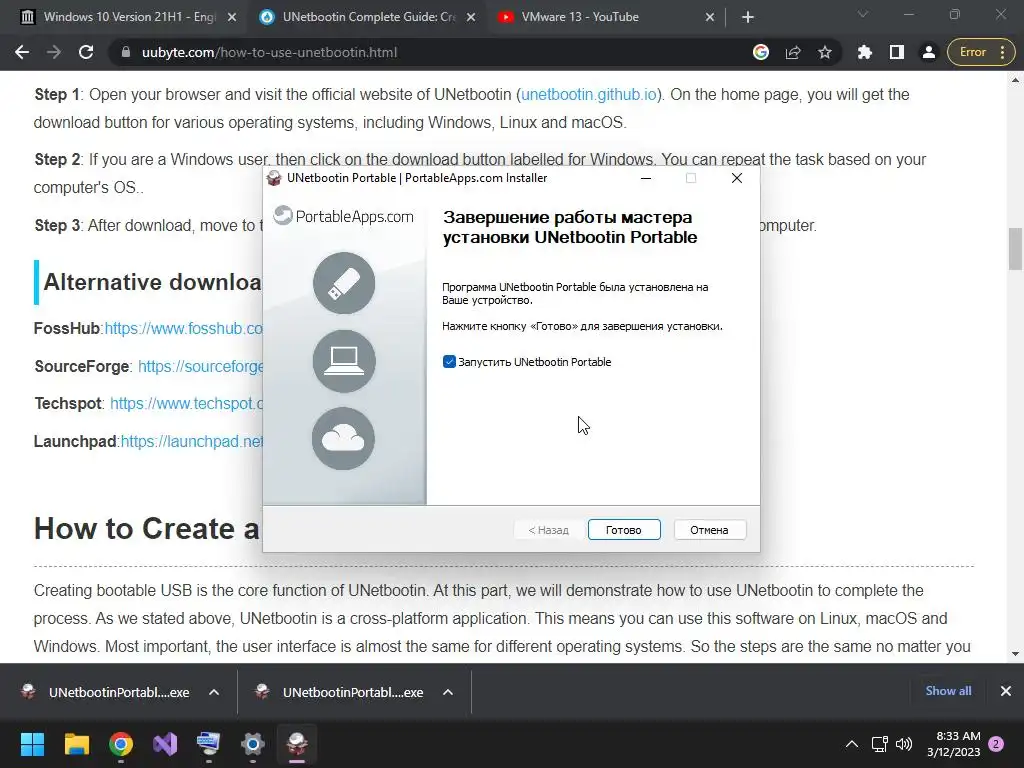Toggle Chrome side panel icon
Viewport: 1024px width, 768px height.
coord(897,52)
